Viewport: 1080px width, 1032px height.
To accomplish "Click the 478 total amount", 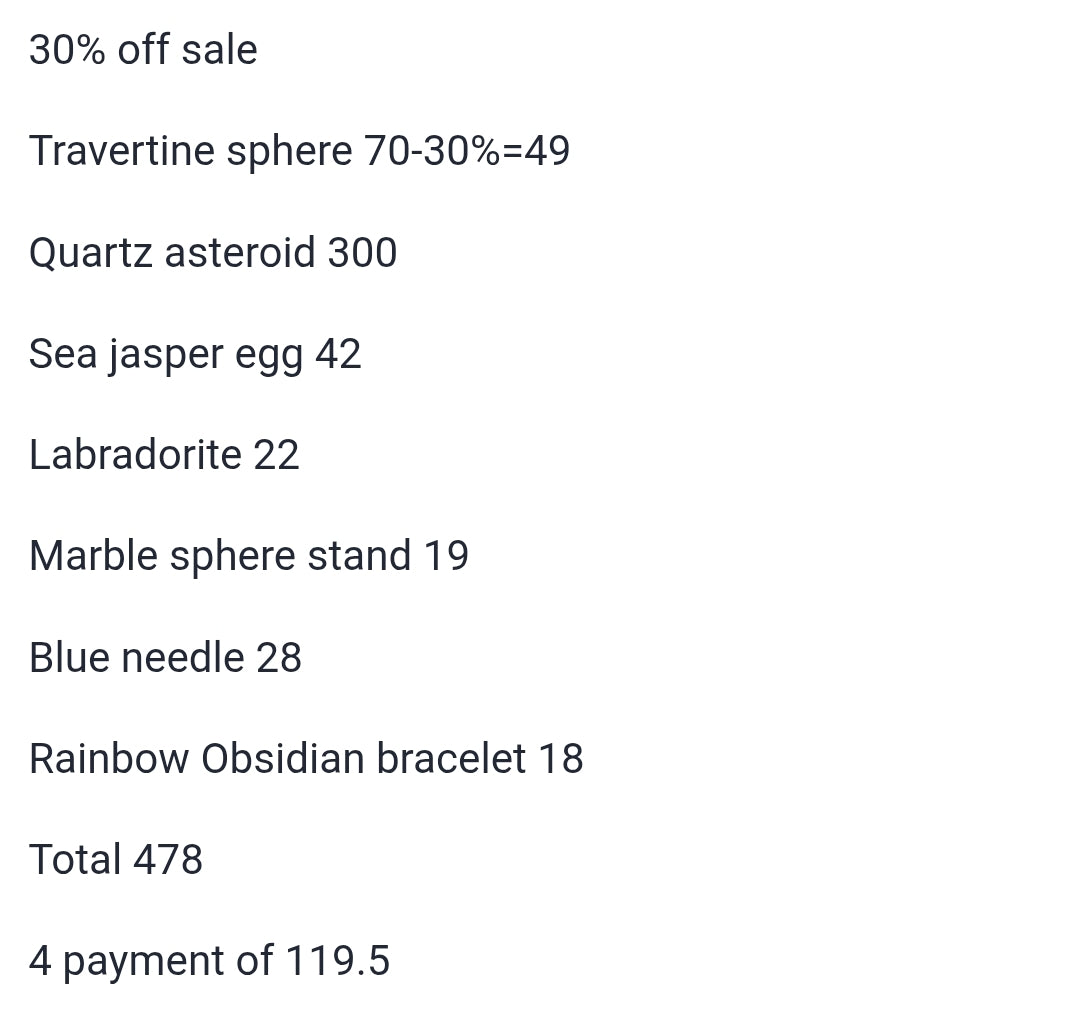I will pos(168,860).
